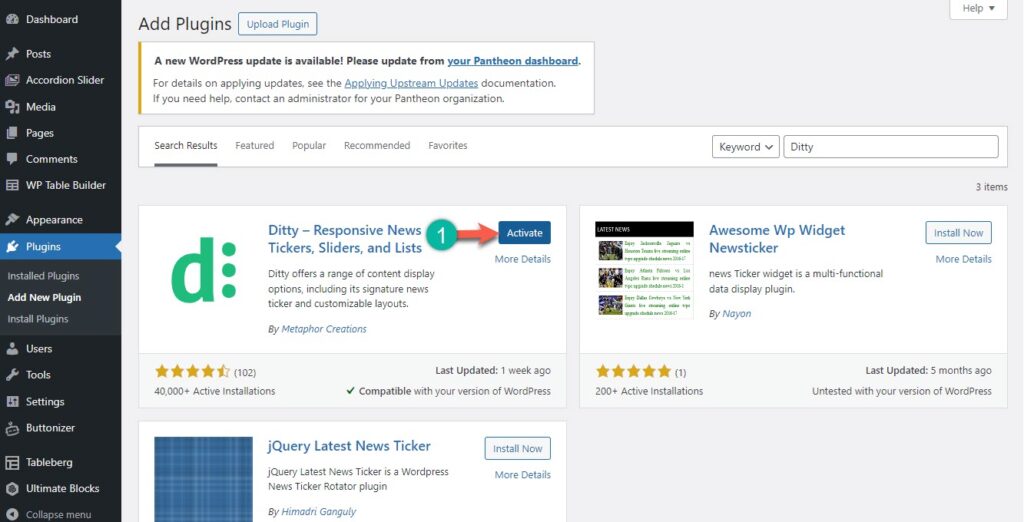The width and height of the screenshot is (1024, 522).
Task: Click the Collapse menu label
Action: pos(59,515)
